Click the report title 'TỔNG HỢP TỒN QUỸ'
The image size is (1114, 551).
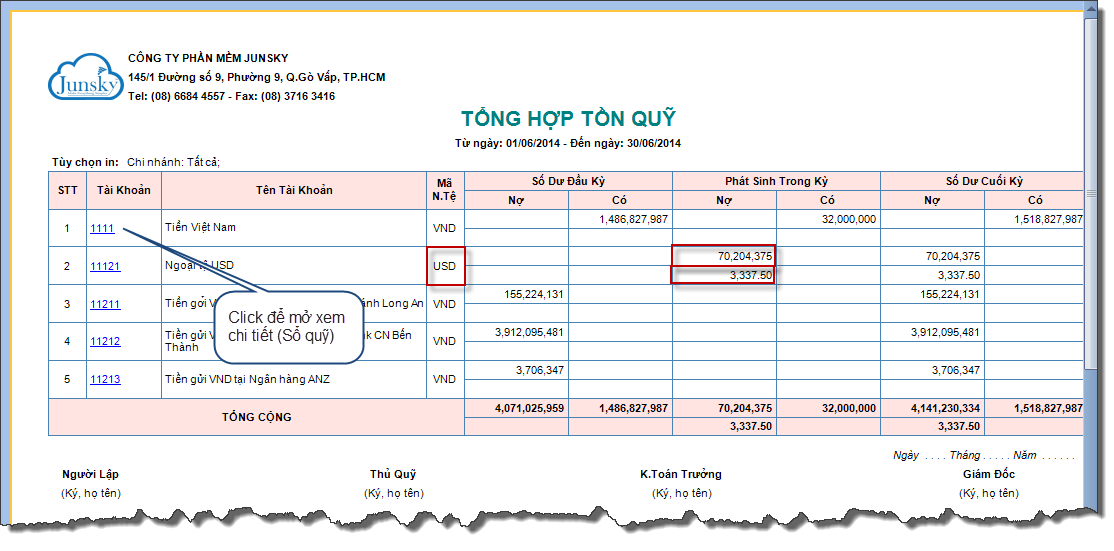(568, 119)
